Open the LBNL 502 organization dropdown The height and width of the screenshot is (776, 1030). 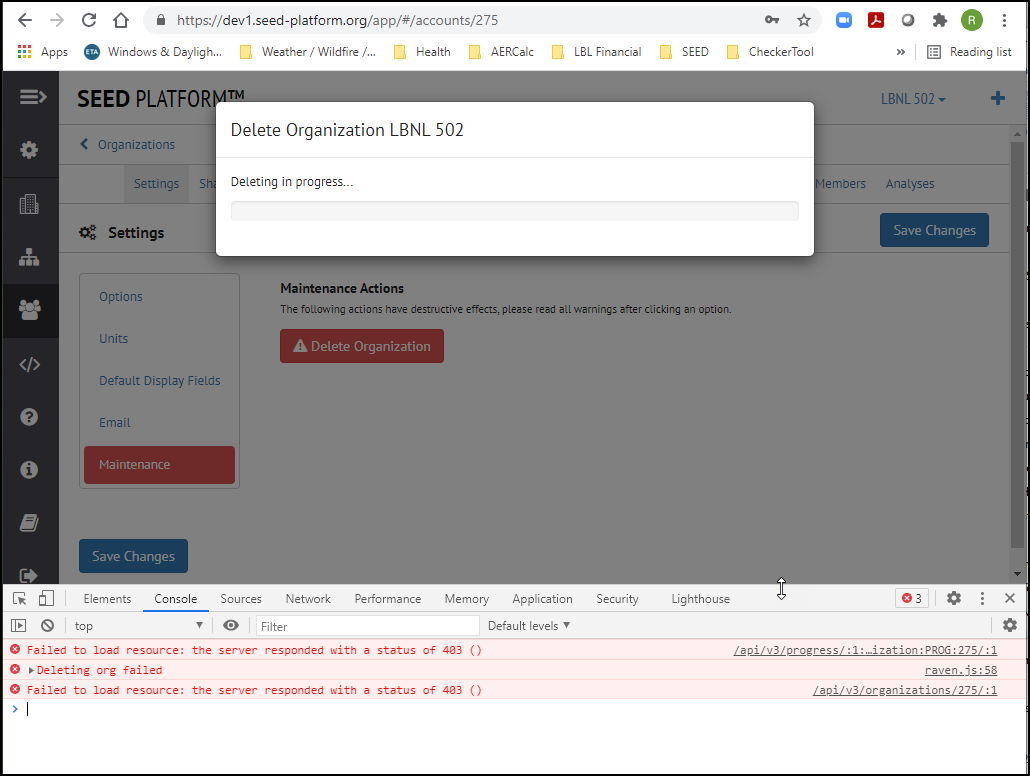point(912,98)
